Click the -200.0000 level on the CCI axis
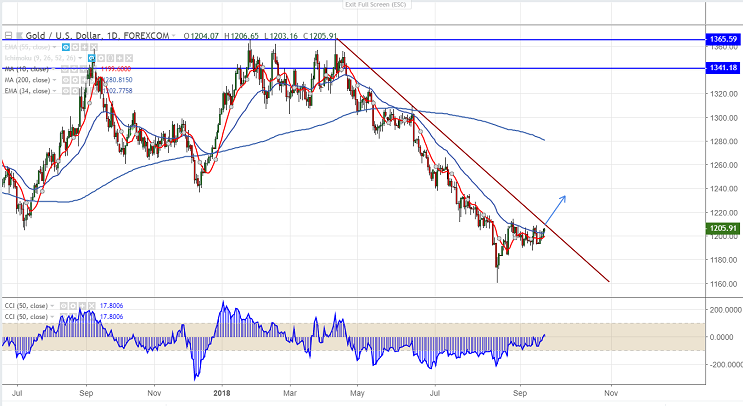 725,365
